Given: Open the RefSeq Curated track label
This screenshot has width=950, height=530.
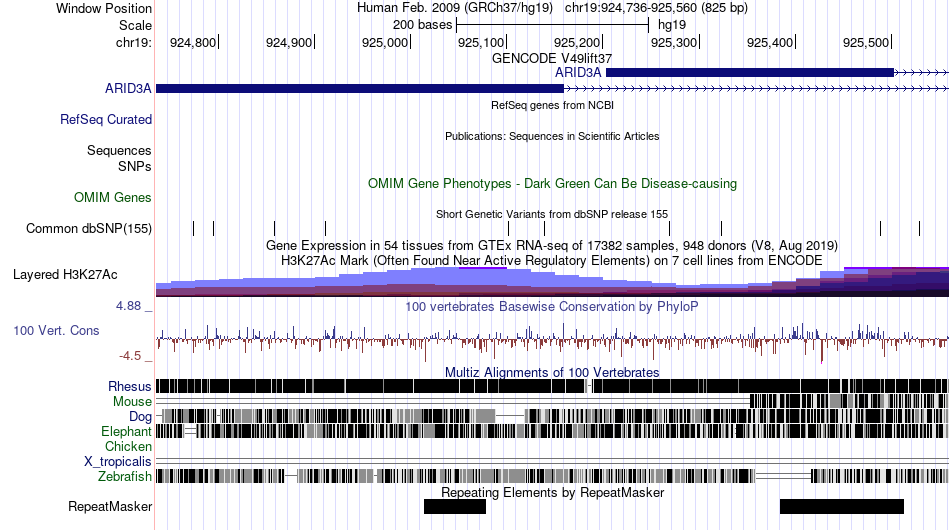Looking at the screenshot, I should [106, 119].
